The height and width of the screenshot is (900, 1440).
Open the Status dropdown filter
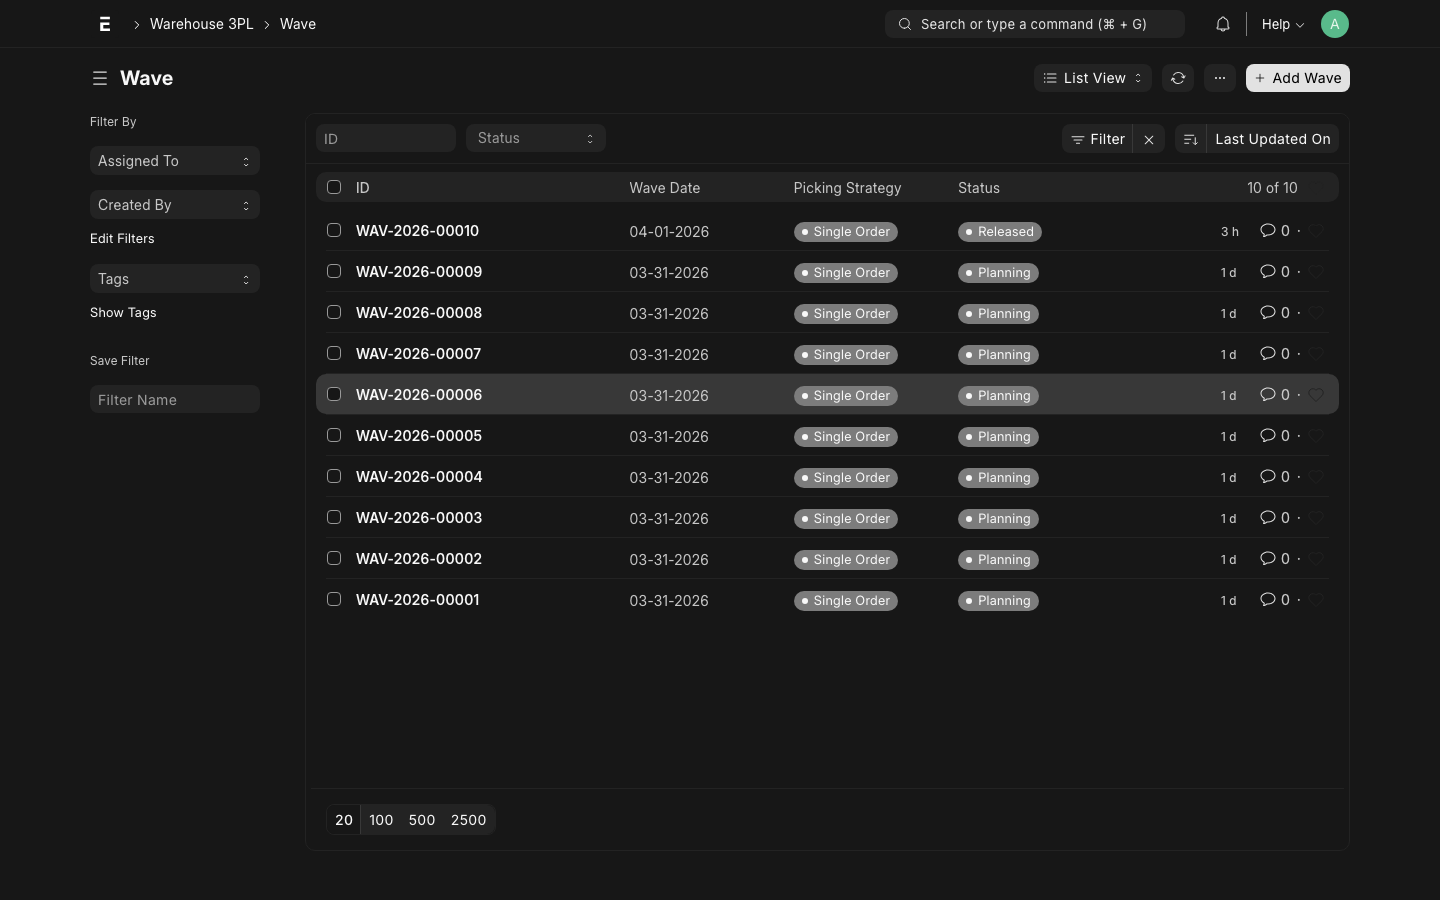[x=535, y=138]
